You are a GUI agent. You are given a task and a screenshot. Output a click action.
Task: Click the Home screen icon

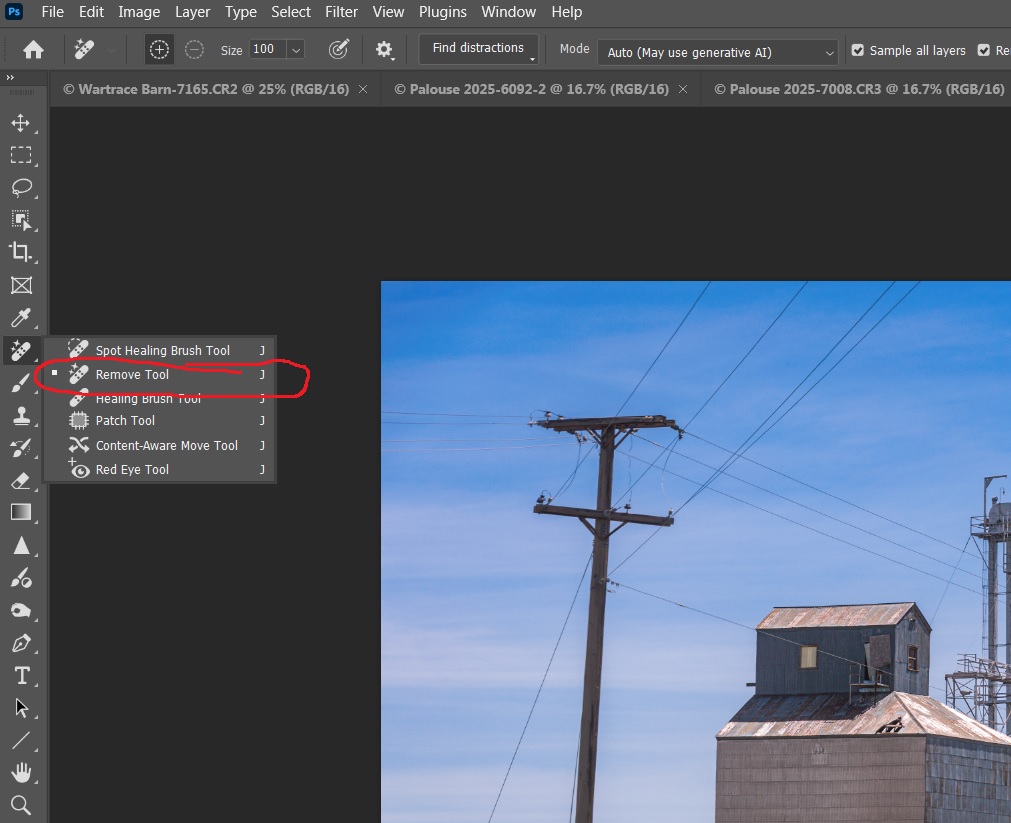34,50
